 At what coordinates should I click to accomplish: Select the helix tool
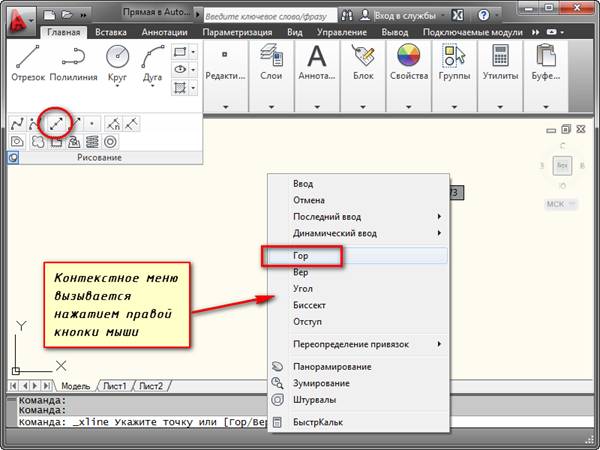pos(92,142)
